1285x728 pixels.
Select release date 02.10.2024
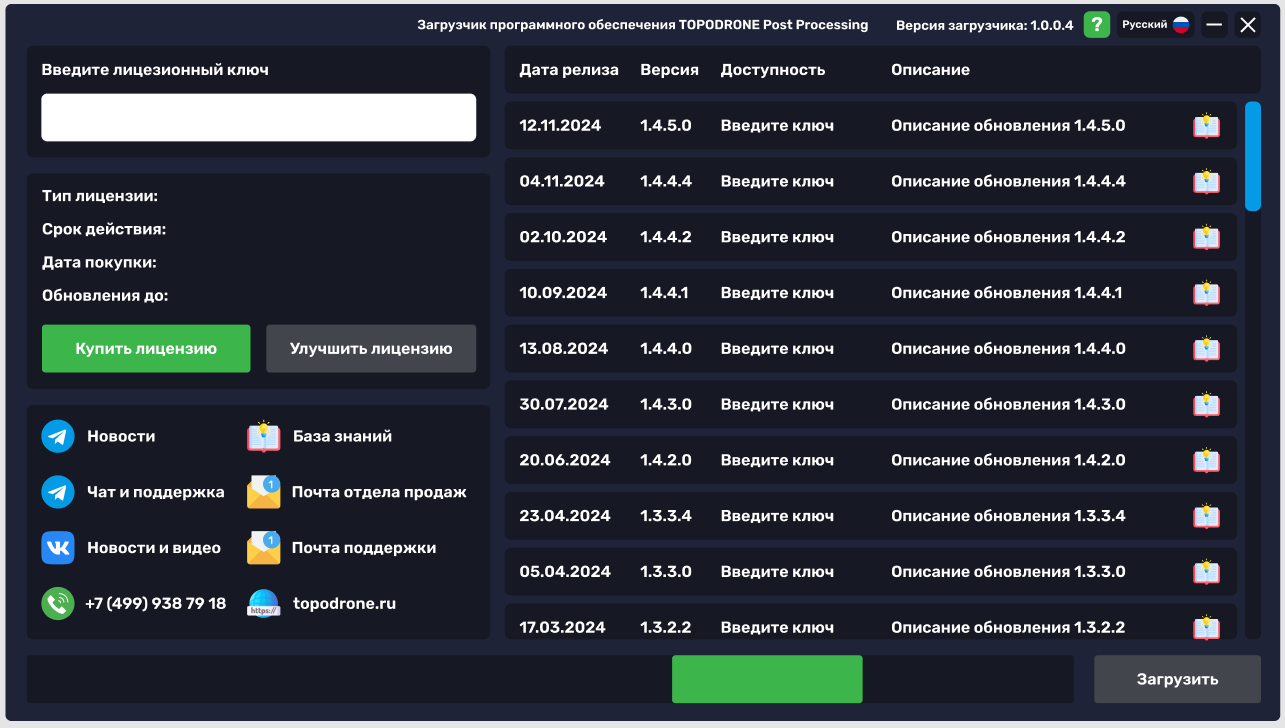tap(563, 238)
